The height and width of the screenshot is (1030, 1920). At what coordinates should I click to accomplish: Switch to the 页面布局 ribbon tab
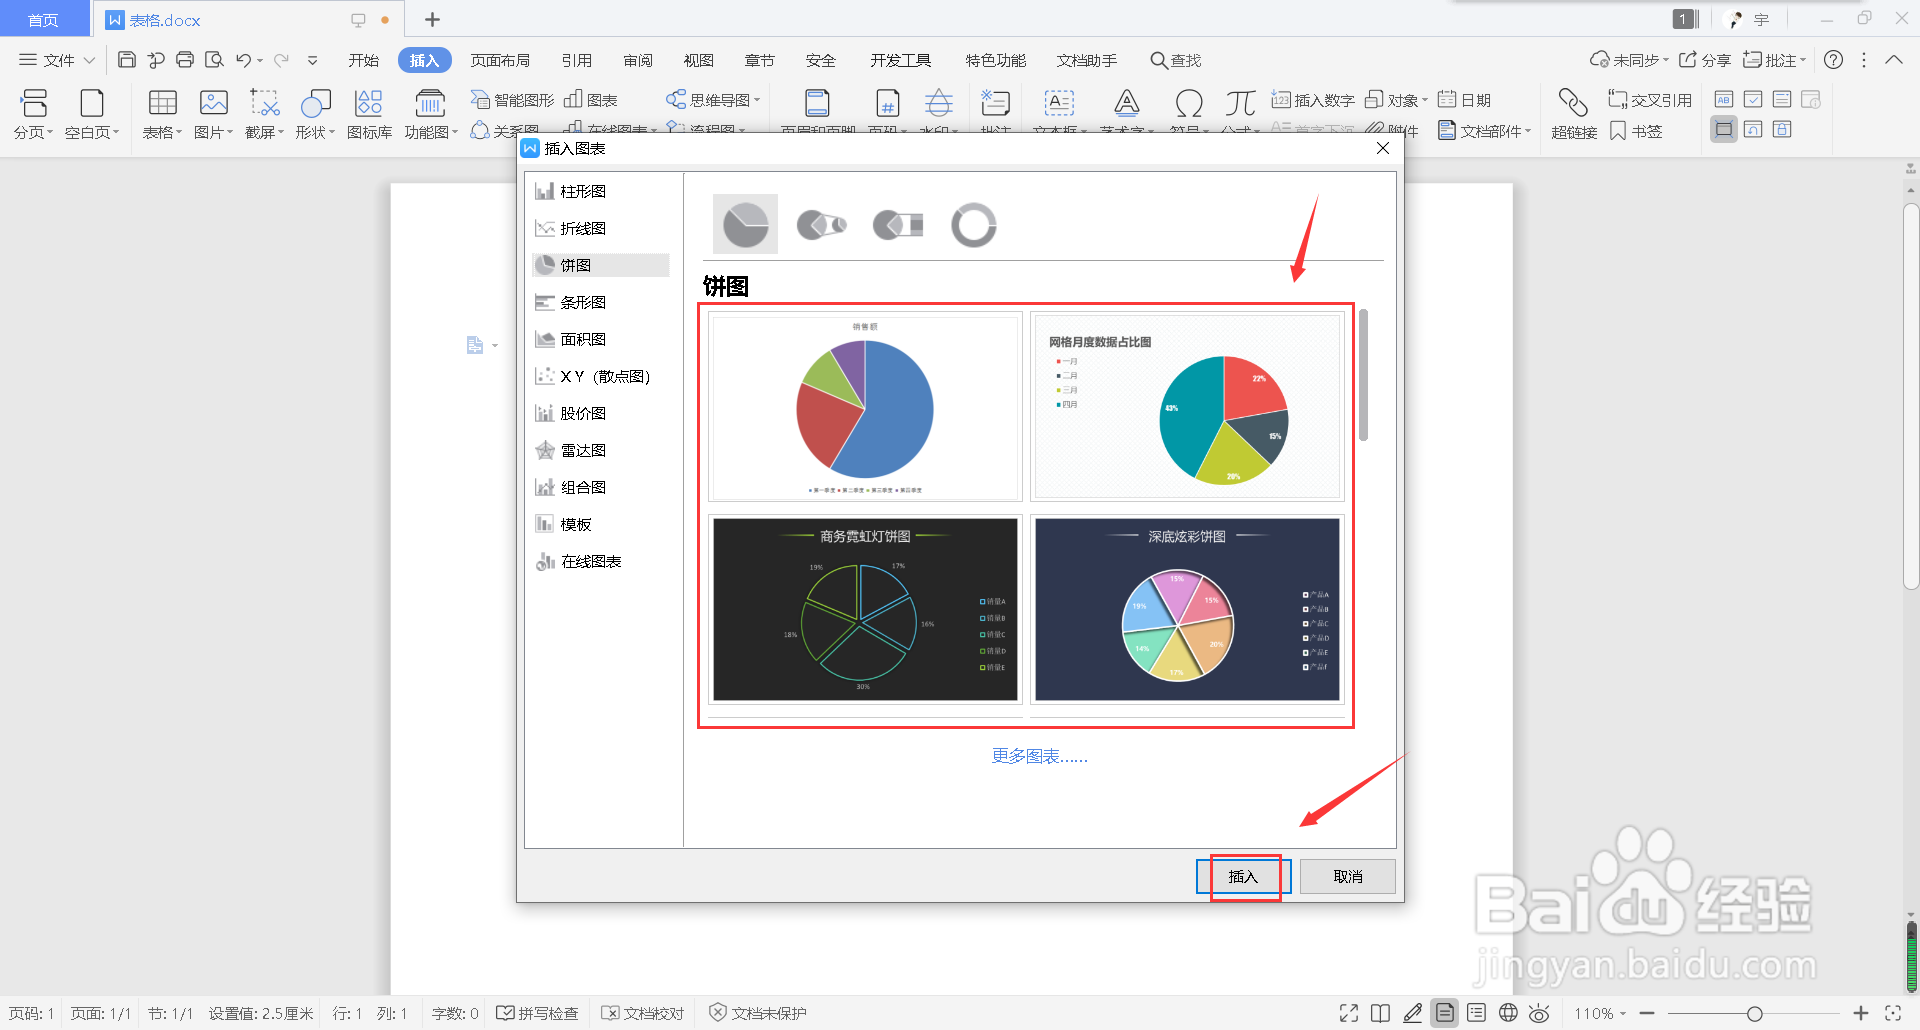point(500,60)
